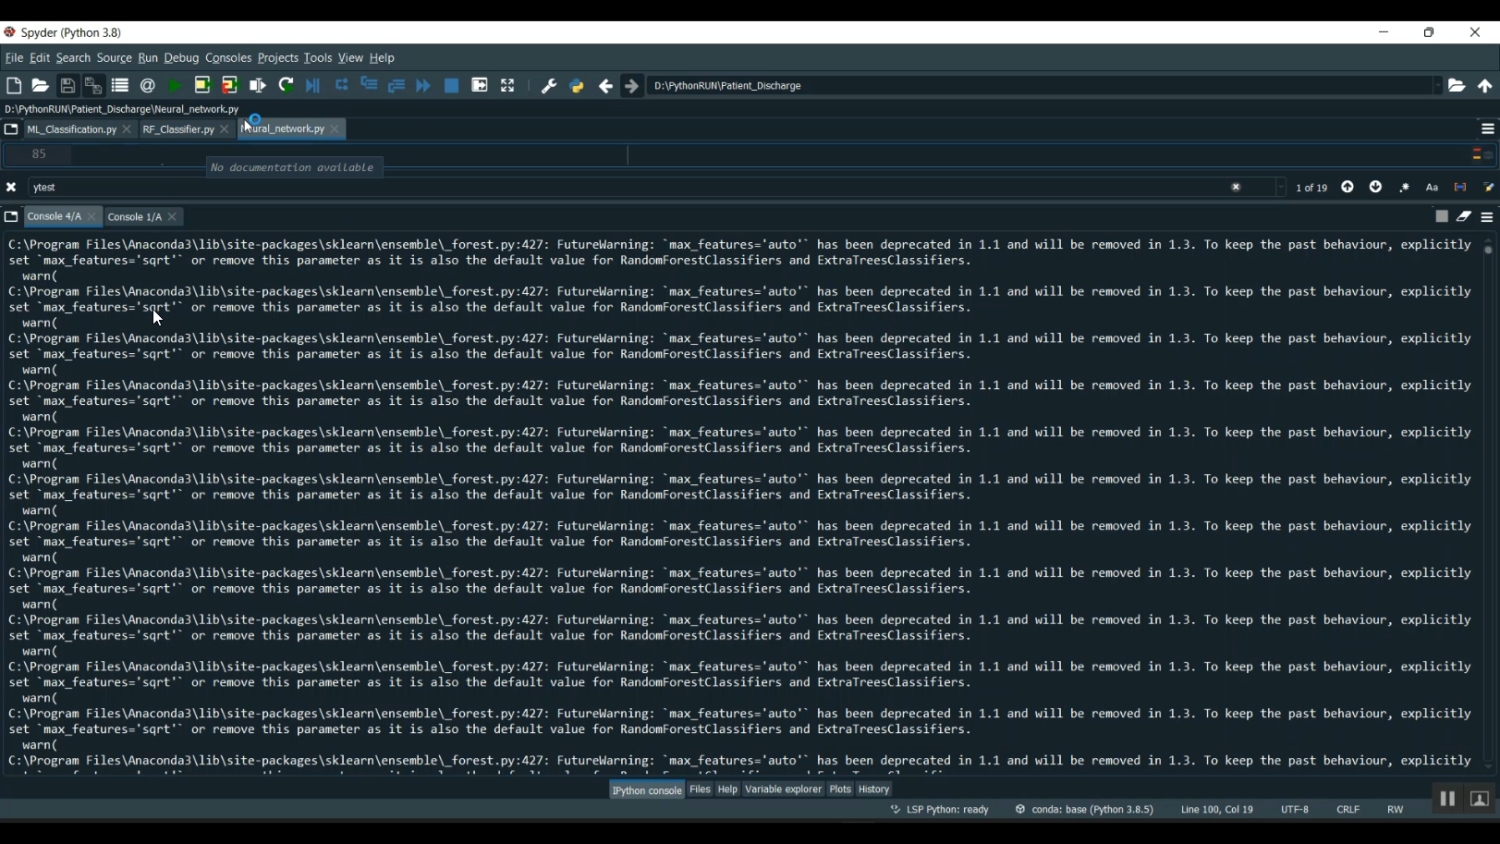Save the current file
This screenshot has height=844, width=1500.
coord(68,86)
